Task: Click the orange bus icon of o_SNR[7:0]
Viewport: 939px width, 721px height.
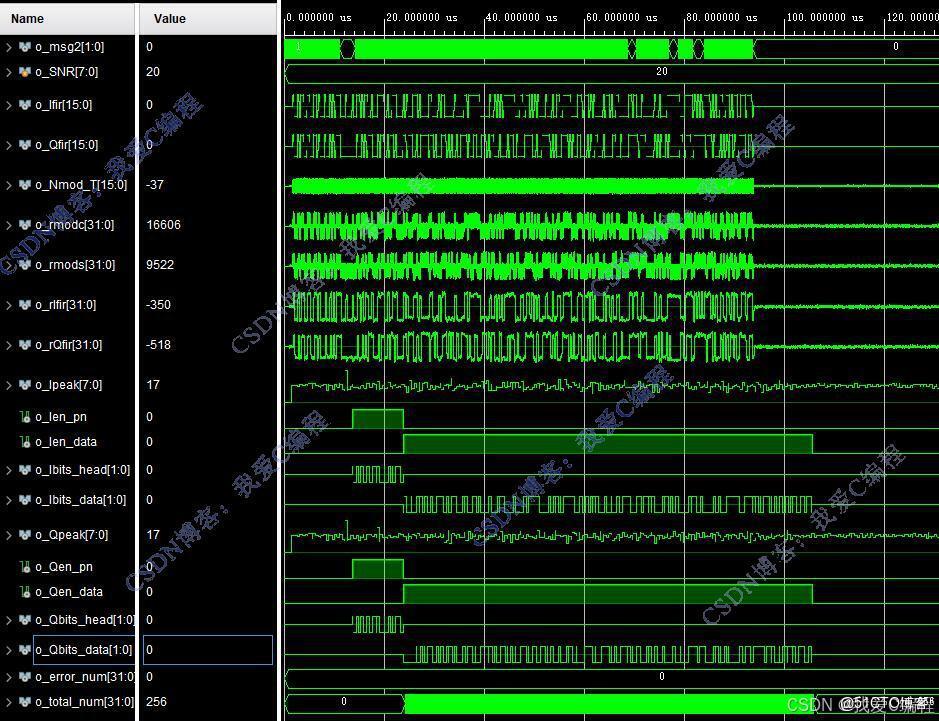Action: (x=25, y=72)
